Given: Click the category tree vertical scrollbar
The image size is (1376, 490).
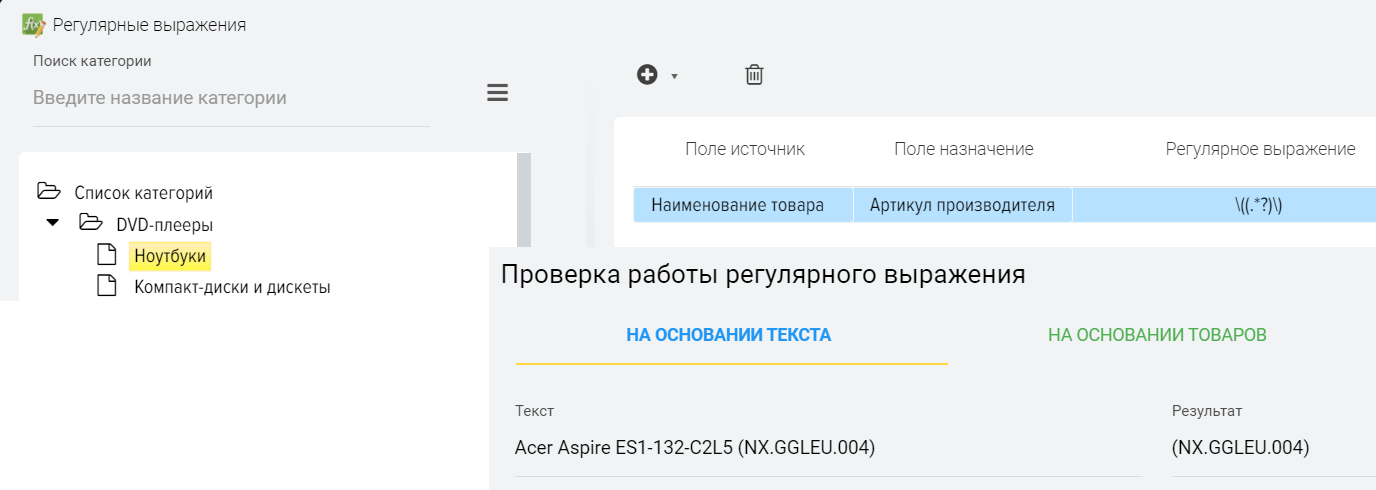Looking at the screenshot, I should 523,200.
